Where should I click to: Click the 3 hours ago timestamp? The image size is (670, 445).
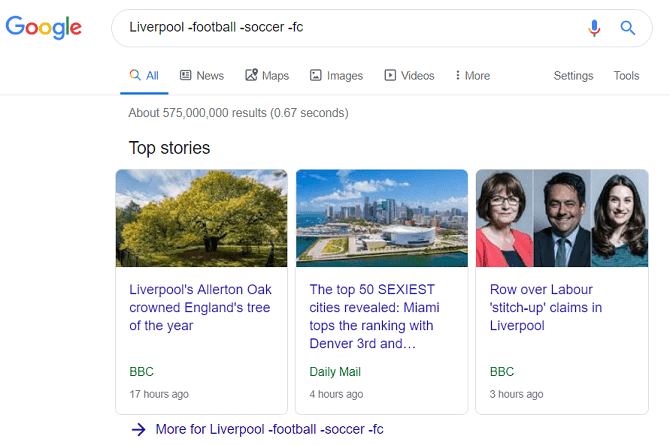(517, 394)
